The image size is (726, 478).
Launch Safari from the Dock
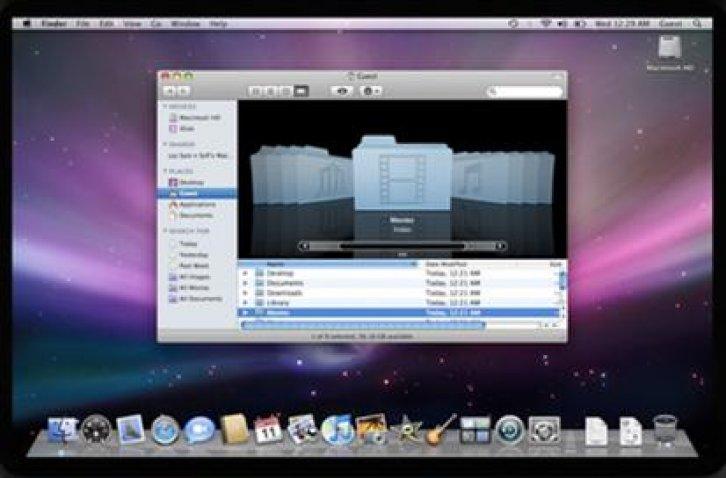click(x=165, y=430)
